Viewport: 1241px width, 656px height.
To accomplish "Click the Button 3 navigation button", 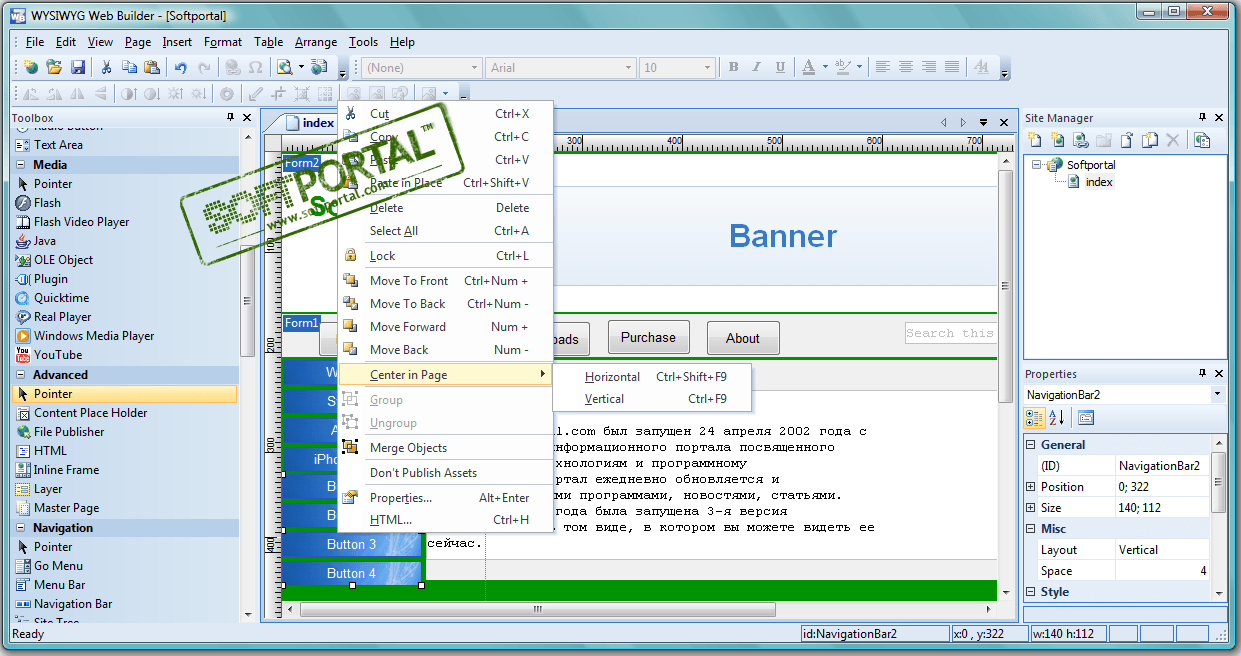I will pyautogui.click(x=352, y=545).
